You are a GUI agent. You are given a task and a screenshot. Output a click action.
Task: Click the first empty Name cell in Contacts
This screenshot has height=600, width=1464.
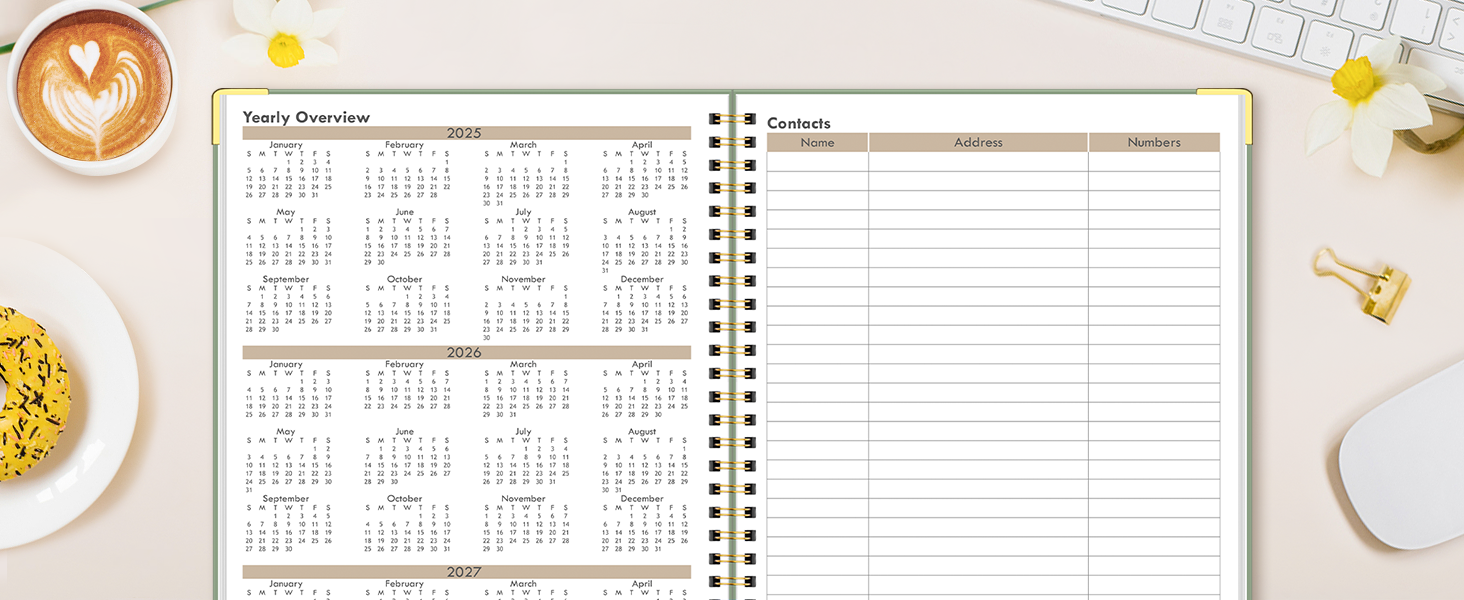[x=817, y=162]
